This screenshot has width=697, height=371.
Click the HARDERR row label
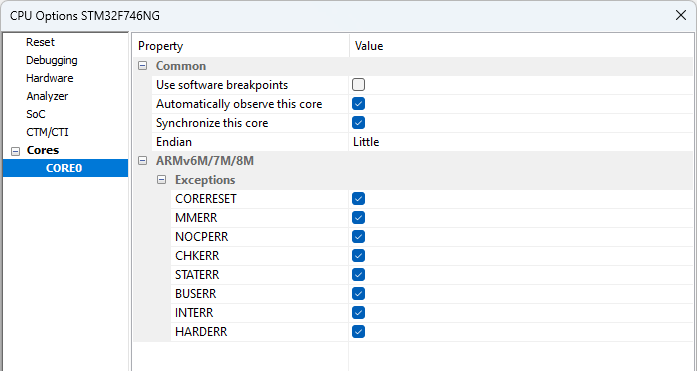pyautogui.click(x=201, y=332)
